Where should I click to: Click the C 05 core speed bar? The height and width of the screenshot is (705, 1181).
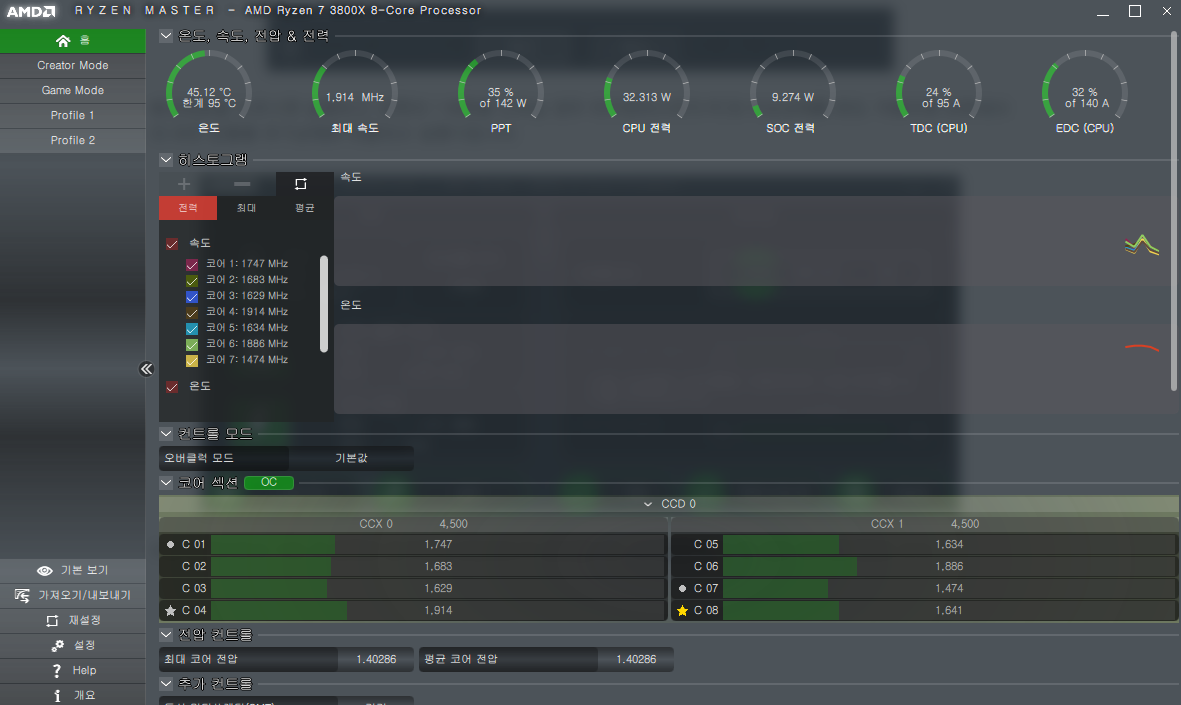coord(949,545)
